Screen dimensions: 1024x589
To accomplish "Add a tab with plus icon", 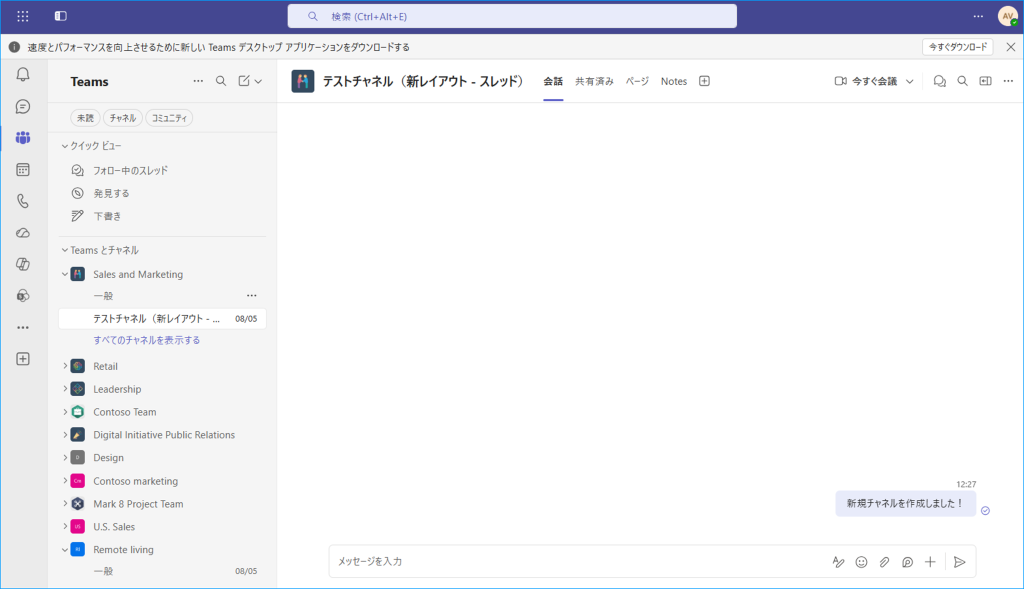I will pyautogui.click(x=704, y=81).
